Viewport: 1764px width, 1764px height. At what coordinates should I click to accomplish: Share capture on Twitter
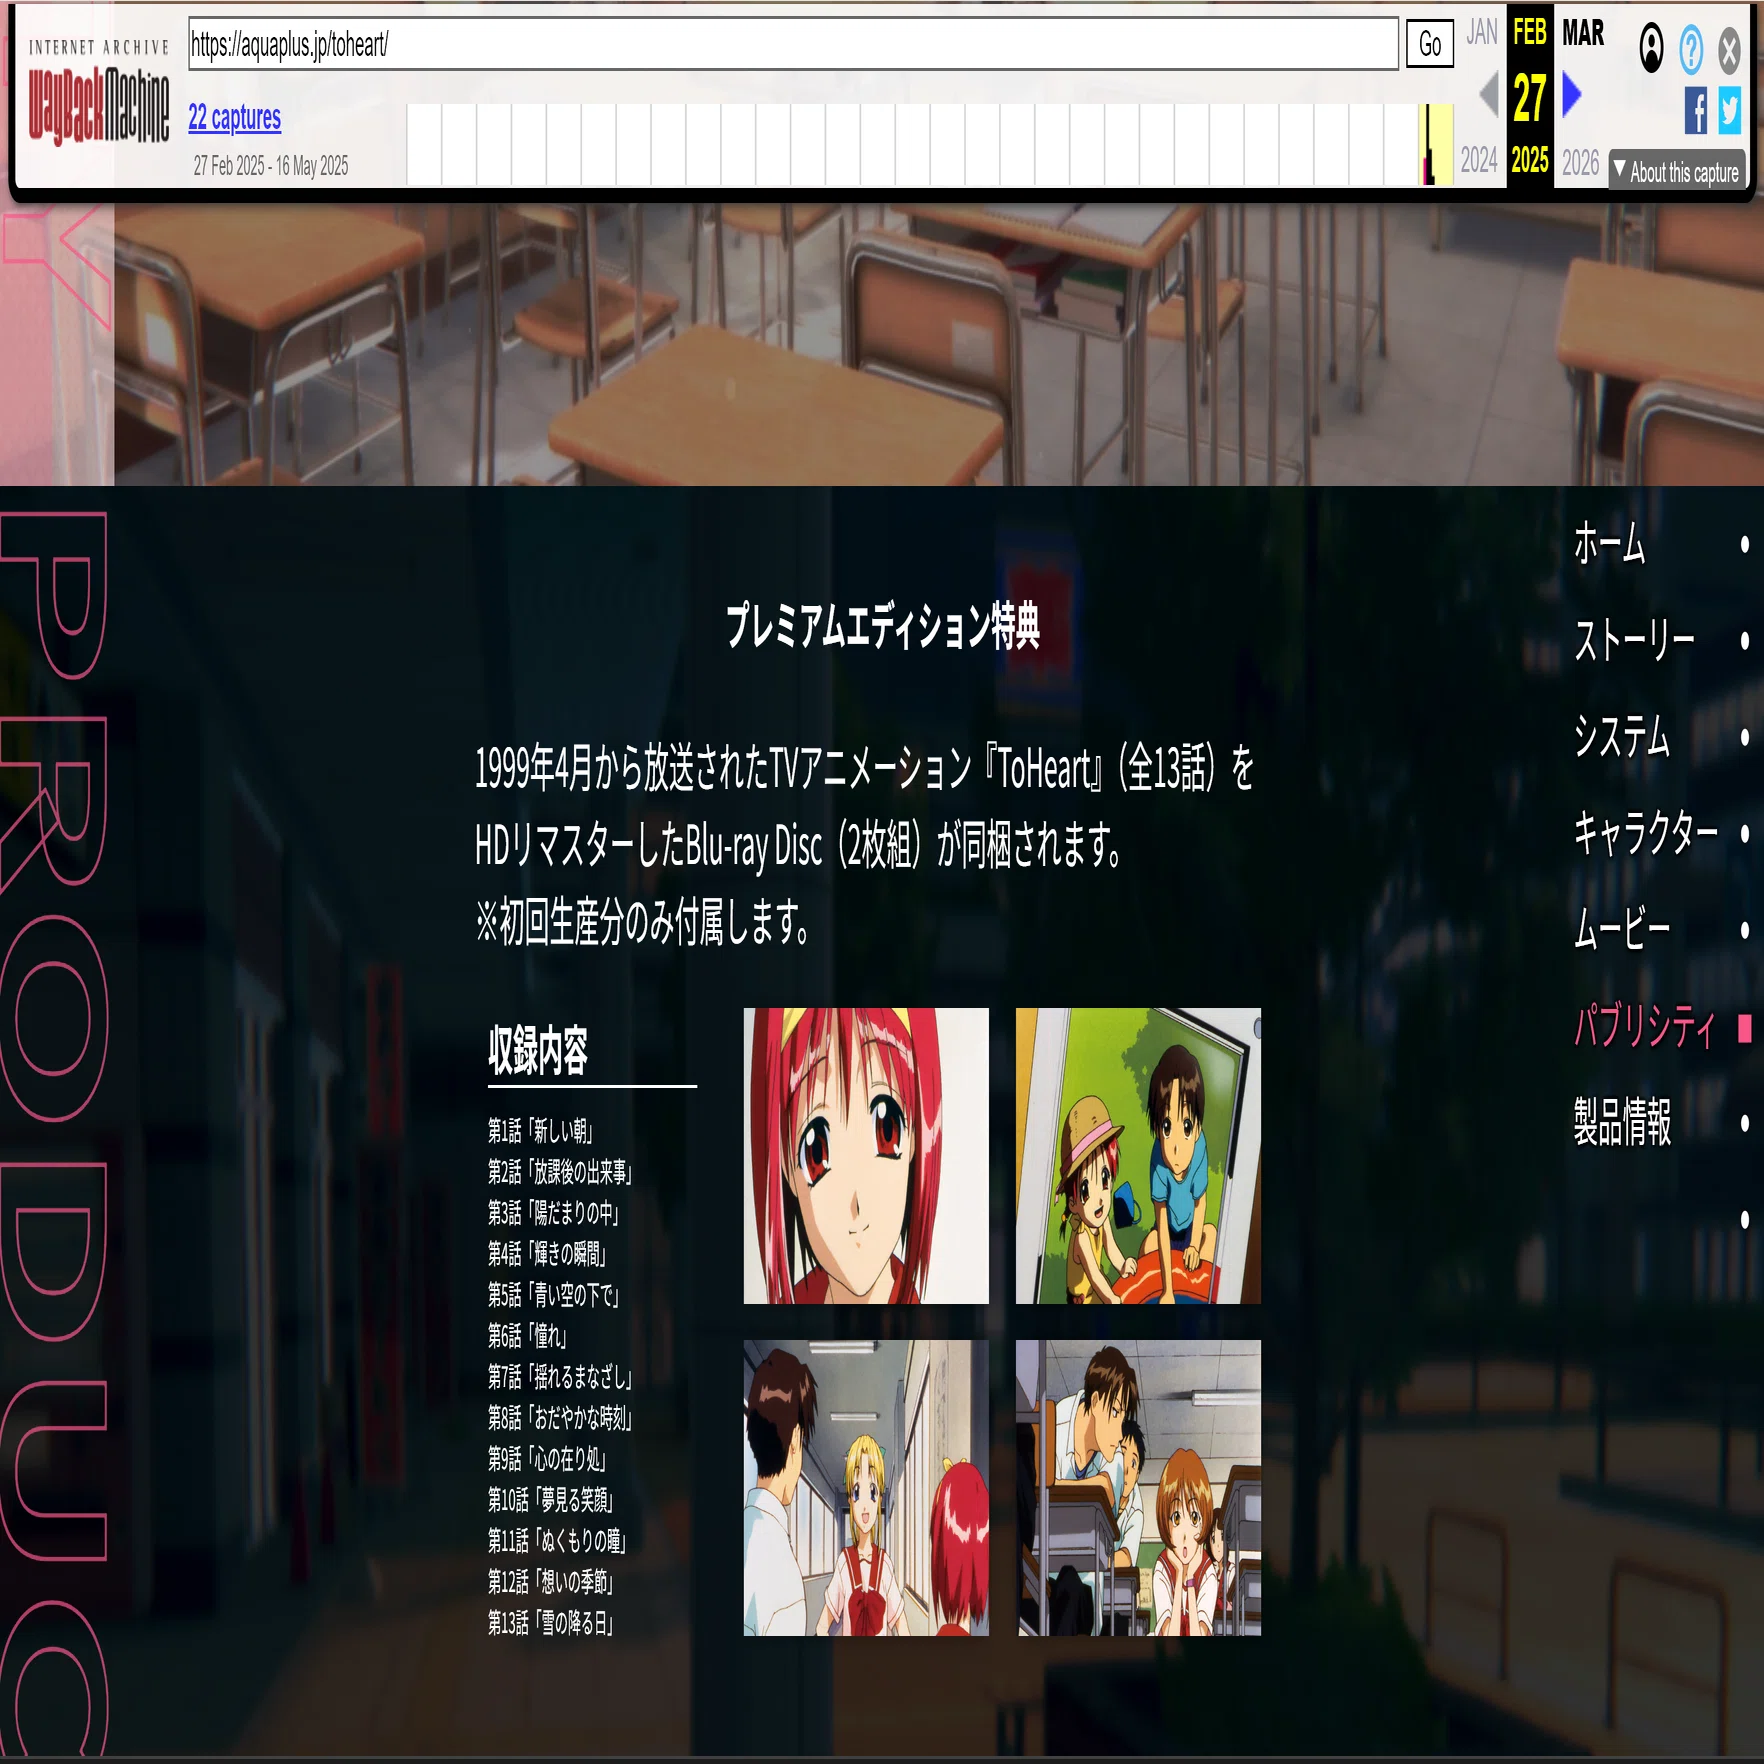point(1730,110)
